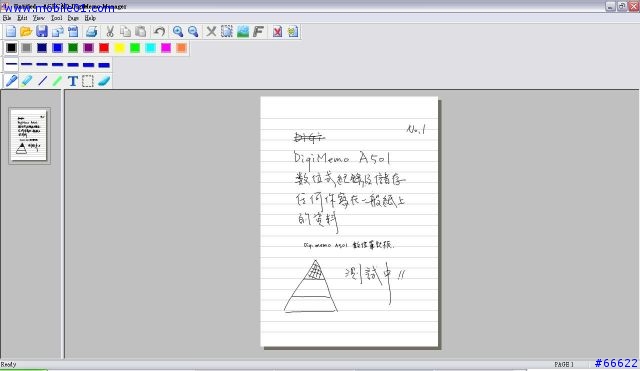Open the View menu
The width and height of the screenshot is (640, 371).
point(39,18)
